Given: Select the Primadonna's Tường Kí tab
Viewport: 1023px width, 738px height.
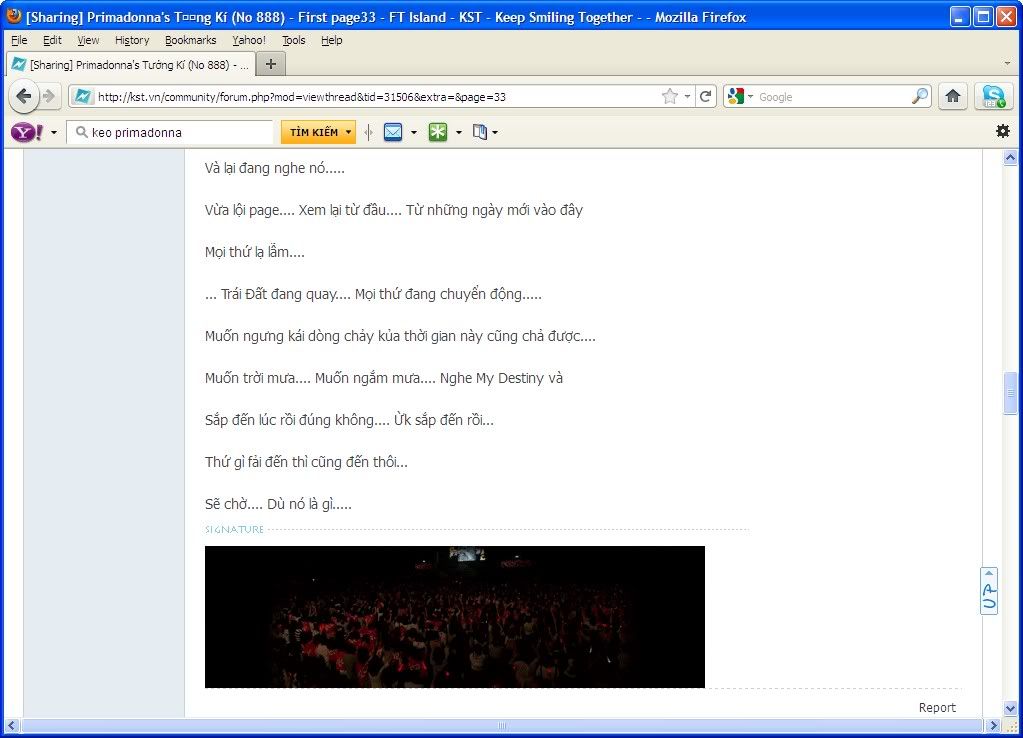Looking at the screenshot, I should (x=130, y=65).
